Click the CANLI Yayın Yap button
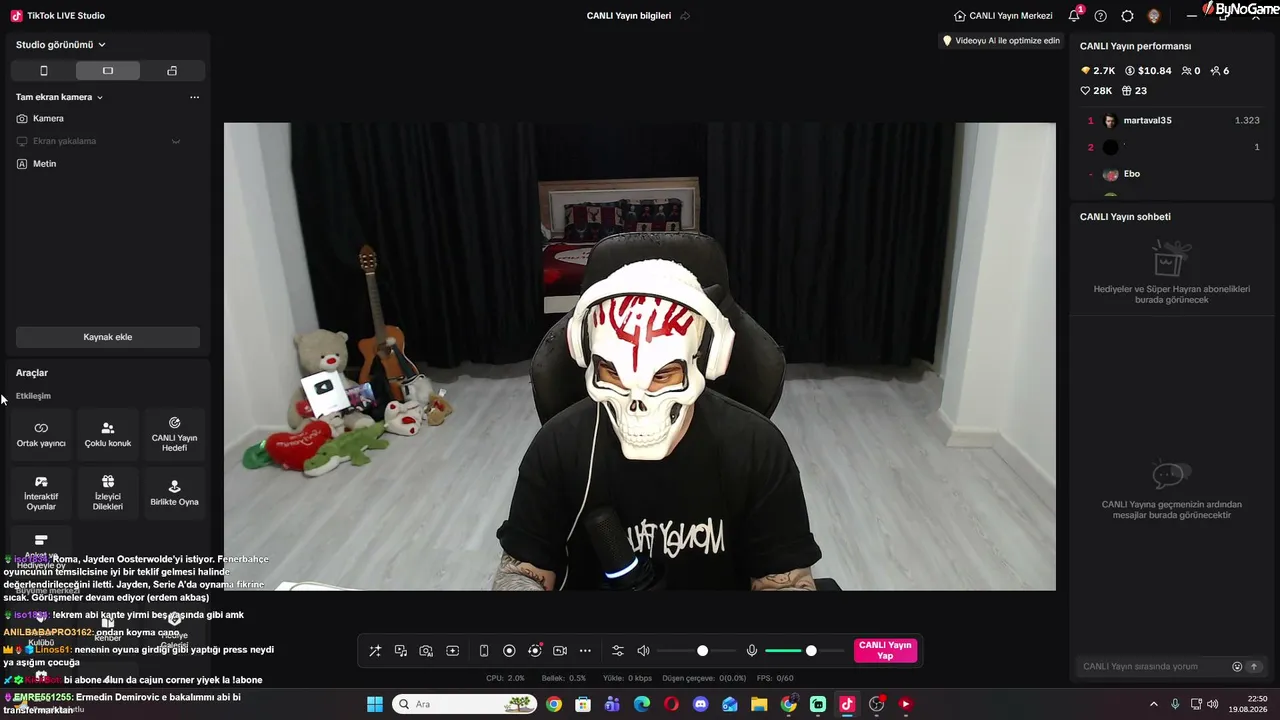 click(x=885, y=651)
